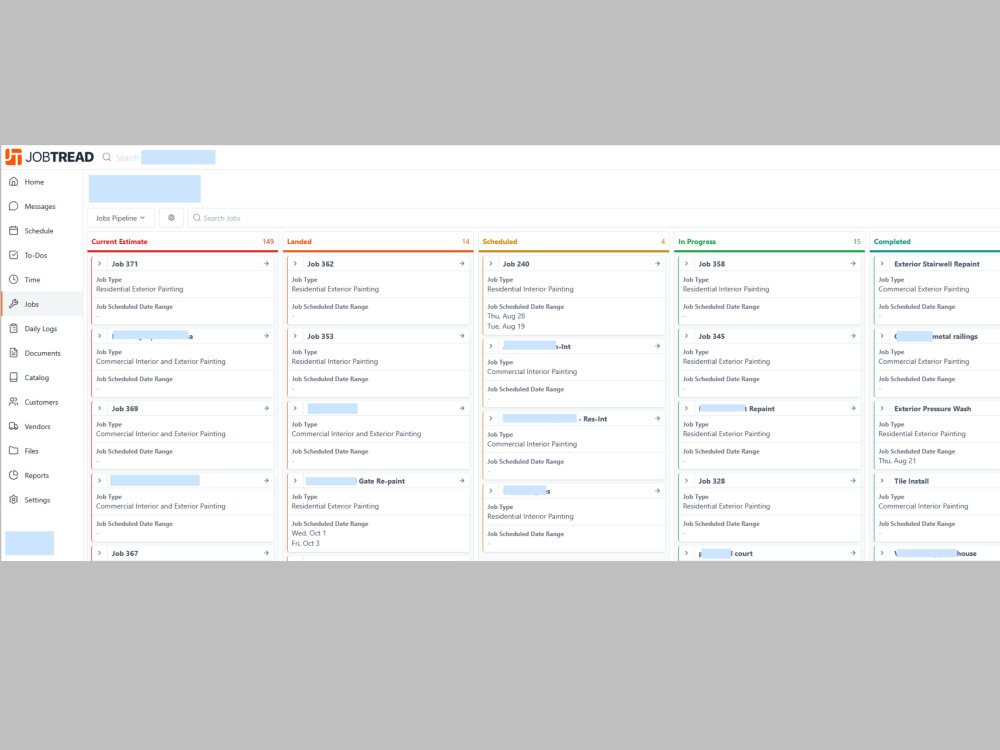The width and height of the screenshot is (1000, 750).
Task: Expand the Job 362 card
Action: click(x=295, y=263)
